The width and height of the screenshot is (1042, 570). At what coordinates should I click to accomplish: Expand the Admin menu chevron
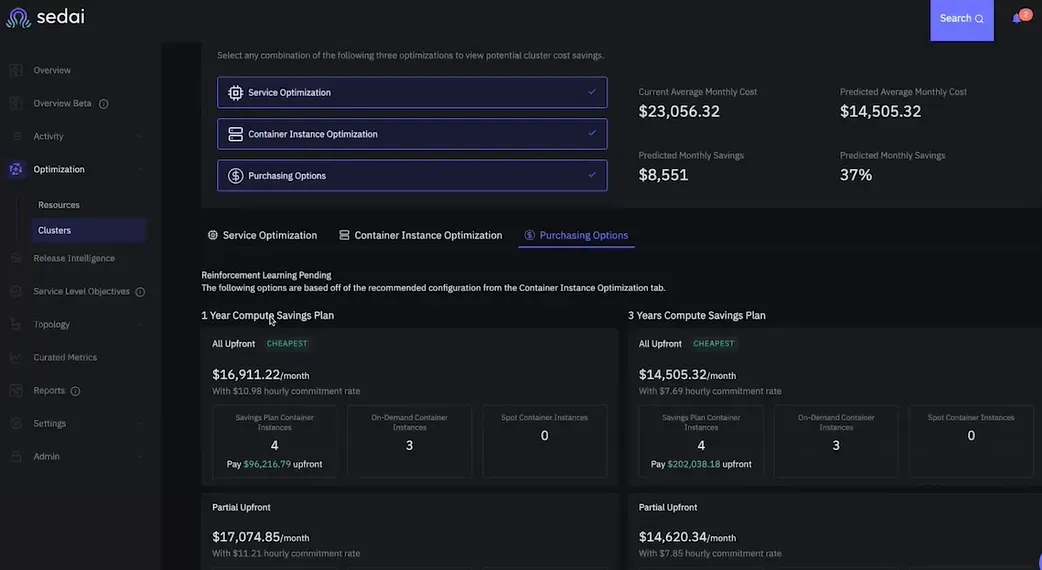140,456
